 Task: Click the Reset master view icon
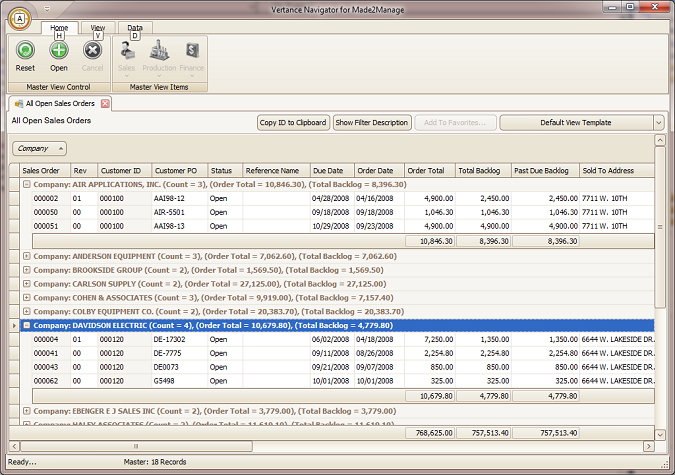(x=25, y=50)
